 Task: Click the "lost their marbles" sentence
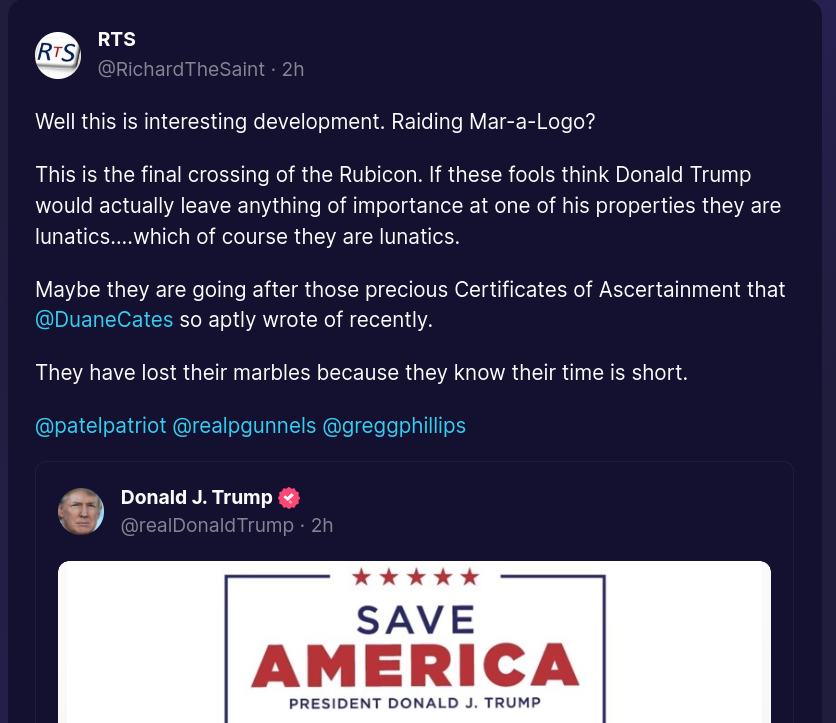(x=361, y=373)
